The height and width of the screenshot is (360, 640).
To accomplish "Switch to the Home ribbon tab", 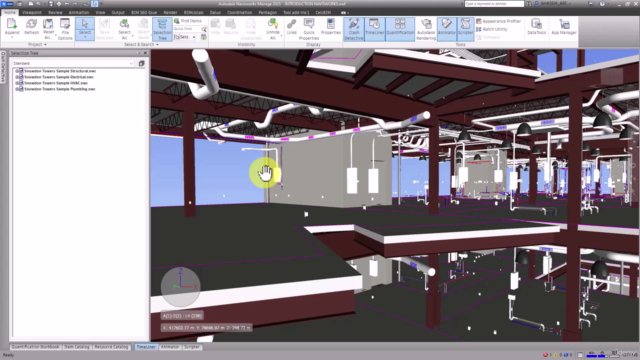I will 9,12.
